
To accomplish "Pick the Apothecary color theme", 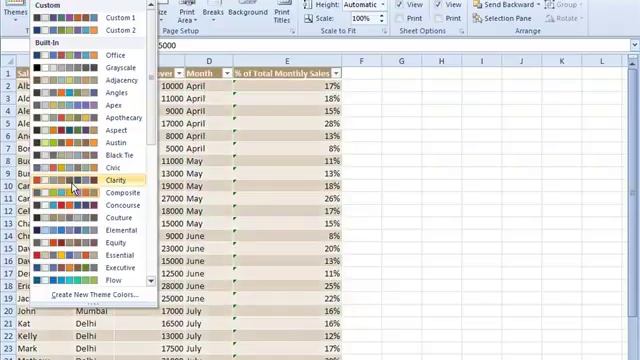I will click(x=89, y=118).
